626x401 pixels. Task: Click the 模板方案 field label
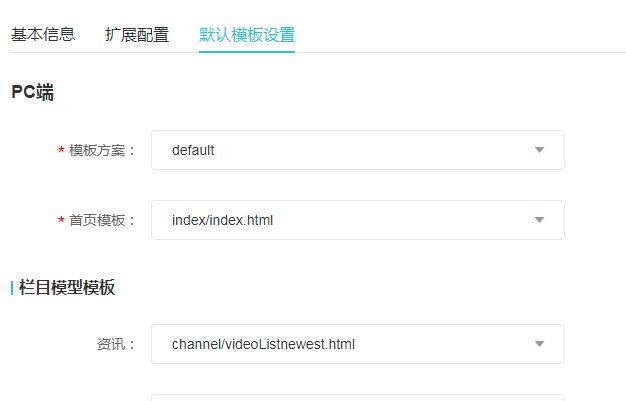coord(102,151)
